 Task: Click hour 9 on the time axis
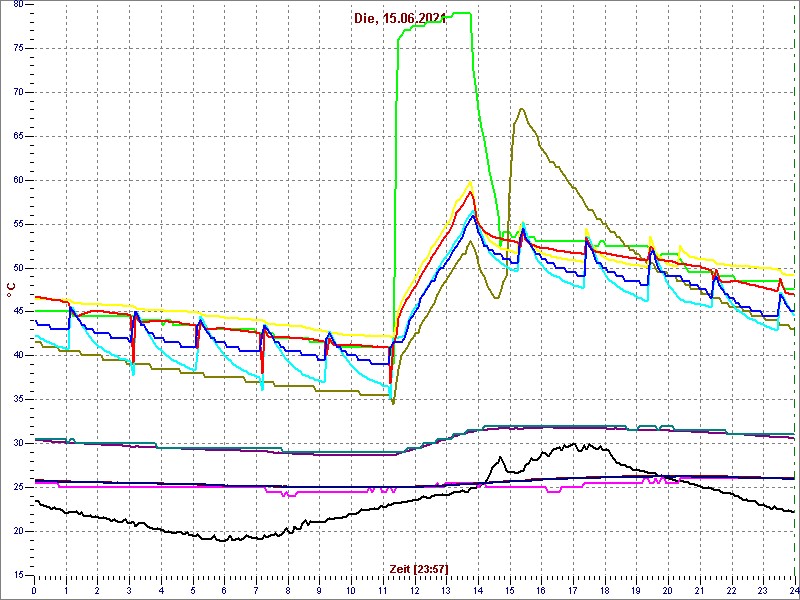[319, 591]
